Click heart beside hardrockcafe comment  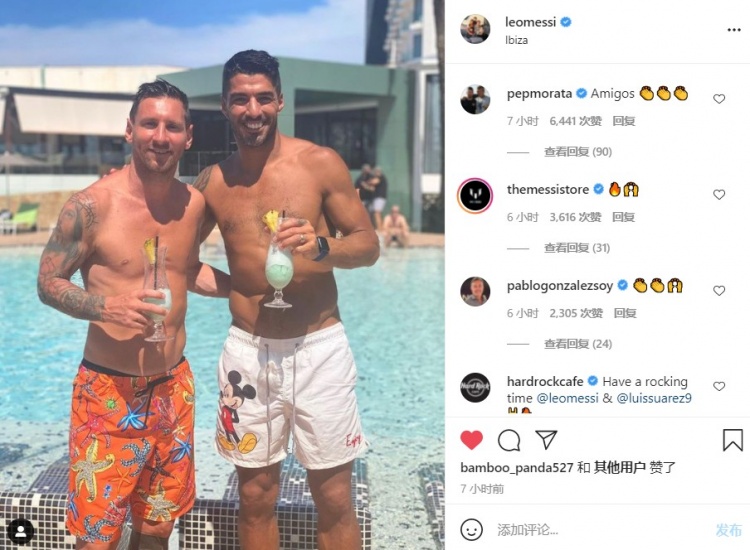tap(719, 386)
